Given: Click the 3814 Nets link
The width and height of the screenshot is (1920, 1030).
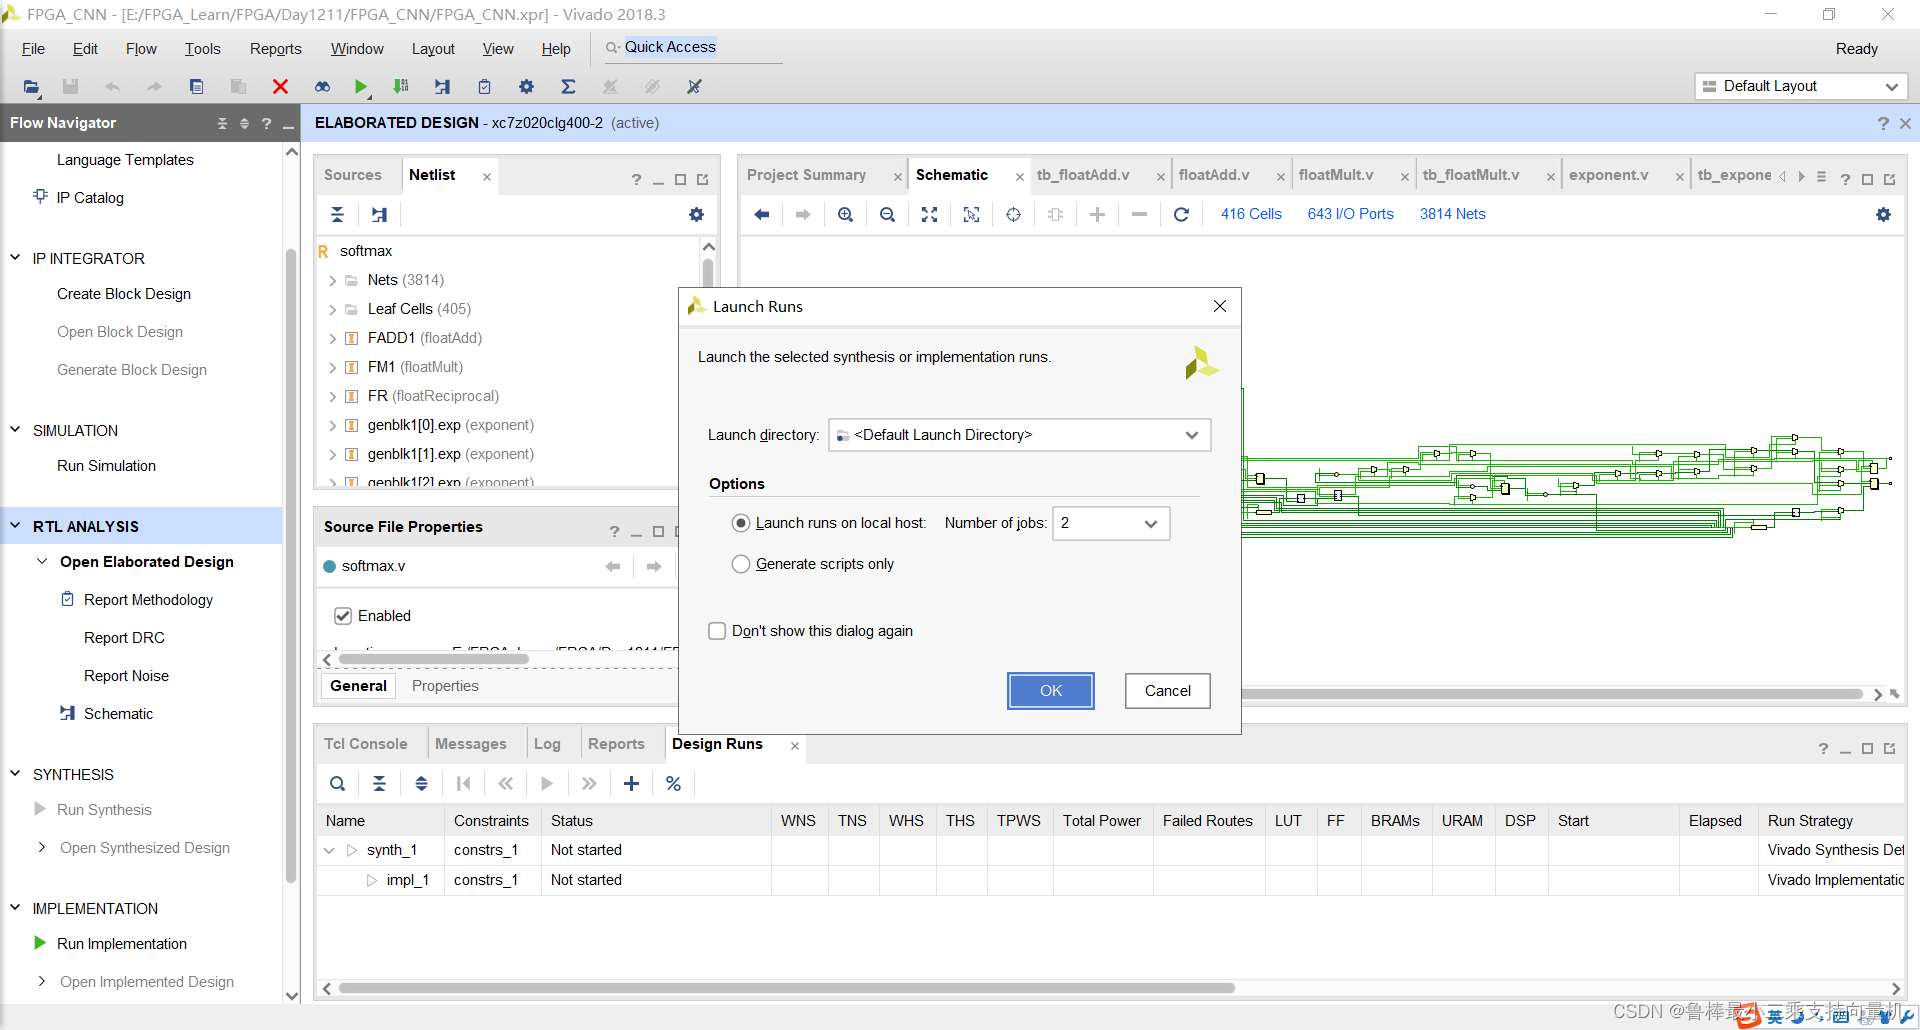Looking at the screenshot, I should coord(1453,214).
